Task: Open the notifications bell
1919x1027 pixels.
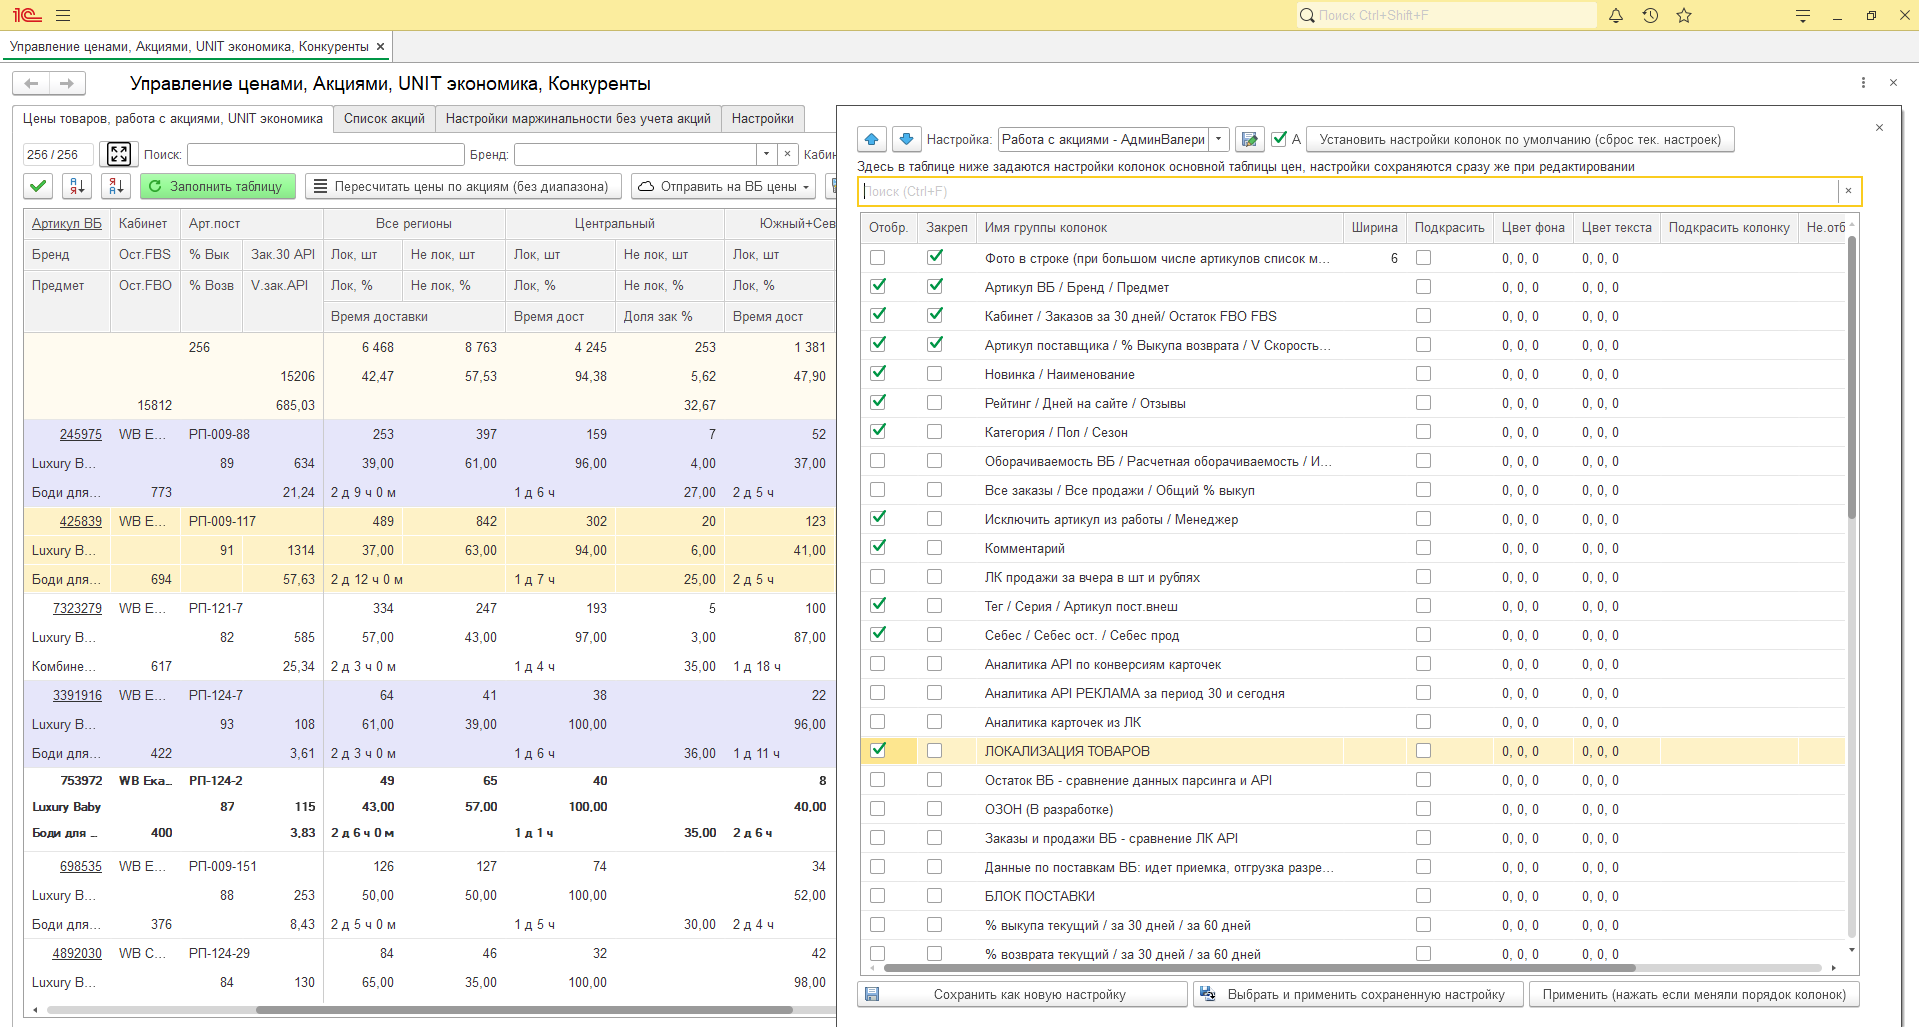Action: [1616, 16]
